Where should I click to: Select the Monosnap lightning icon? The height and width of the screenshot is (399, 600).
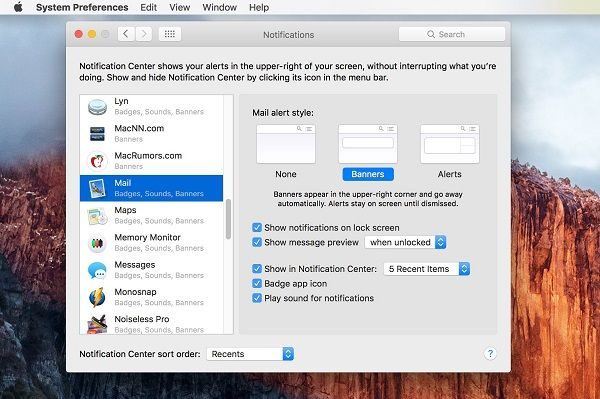pyautogui.click(x=97, y=297)
